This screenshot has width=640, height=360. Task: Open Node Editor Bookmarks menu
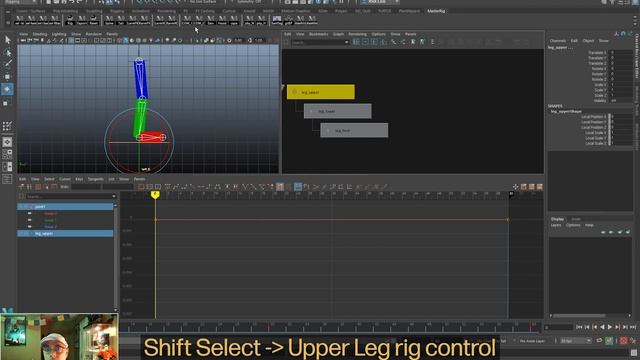click(318, 34)
